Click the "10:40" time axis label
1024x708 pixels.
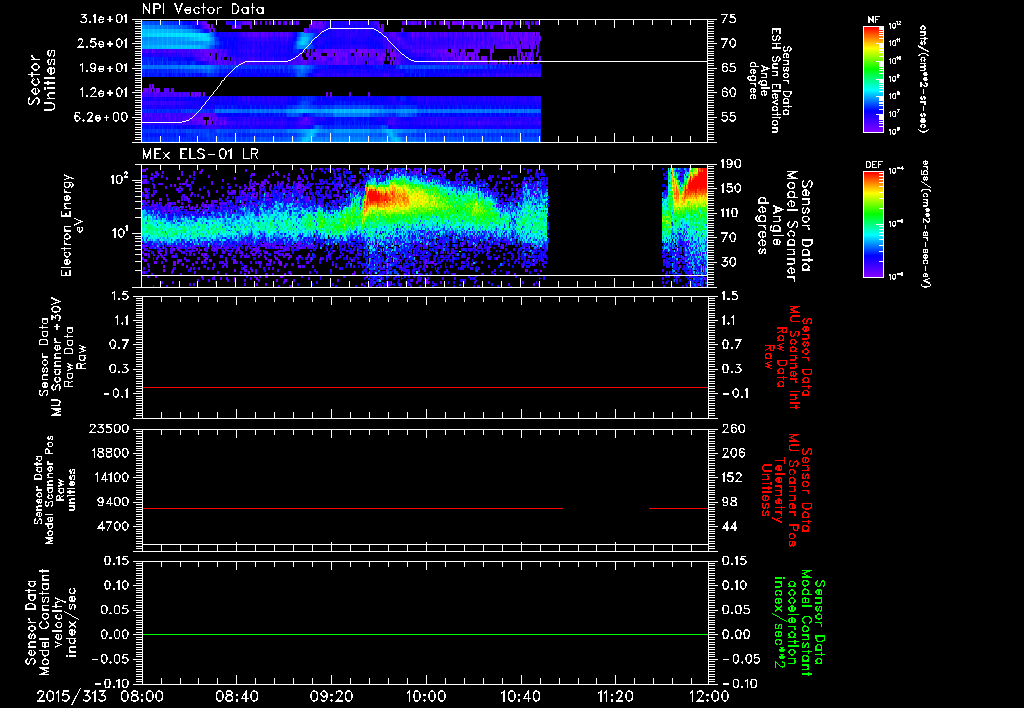pyautogui.click(x=520, y=696)
